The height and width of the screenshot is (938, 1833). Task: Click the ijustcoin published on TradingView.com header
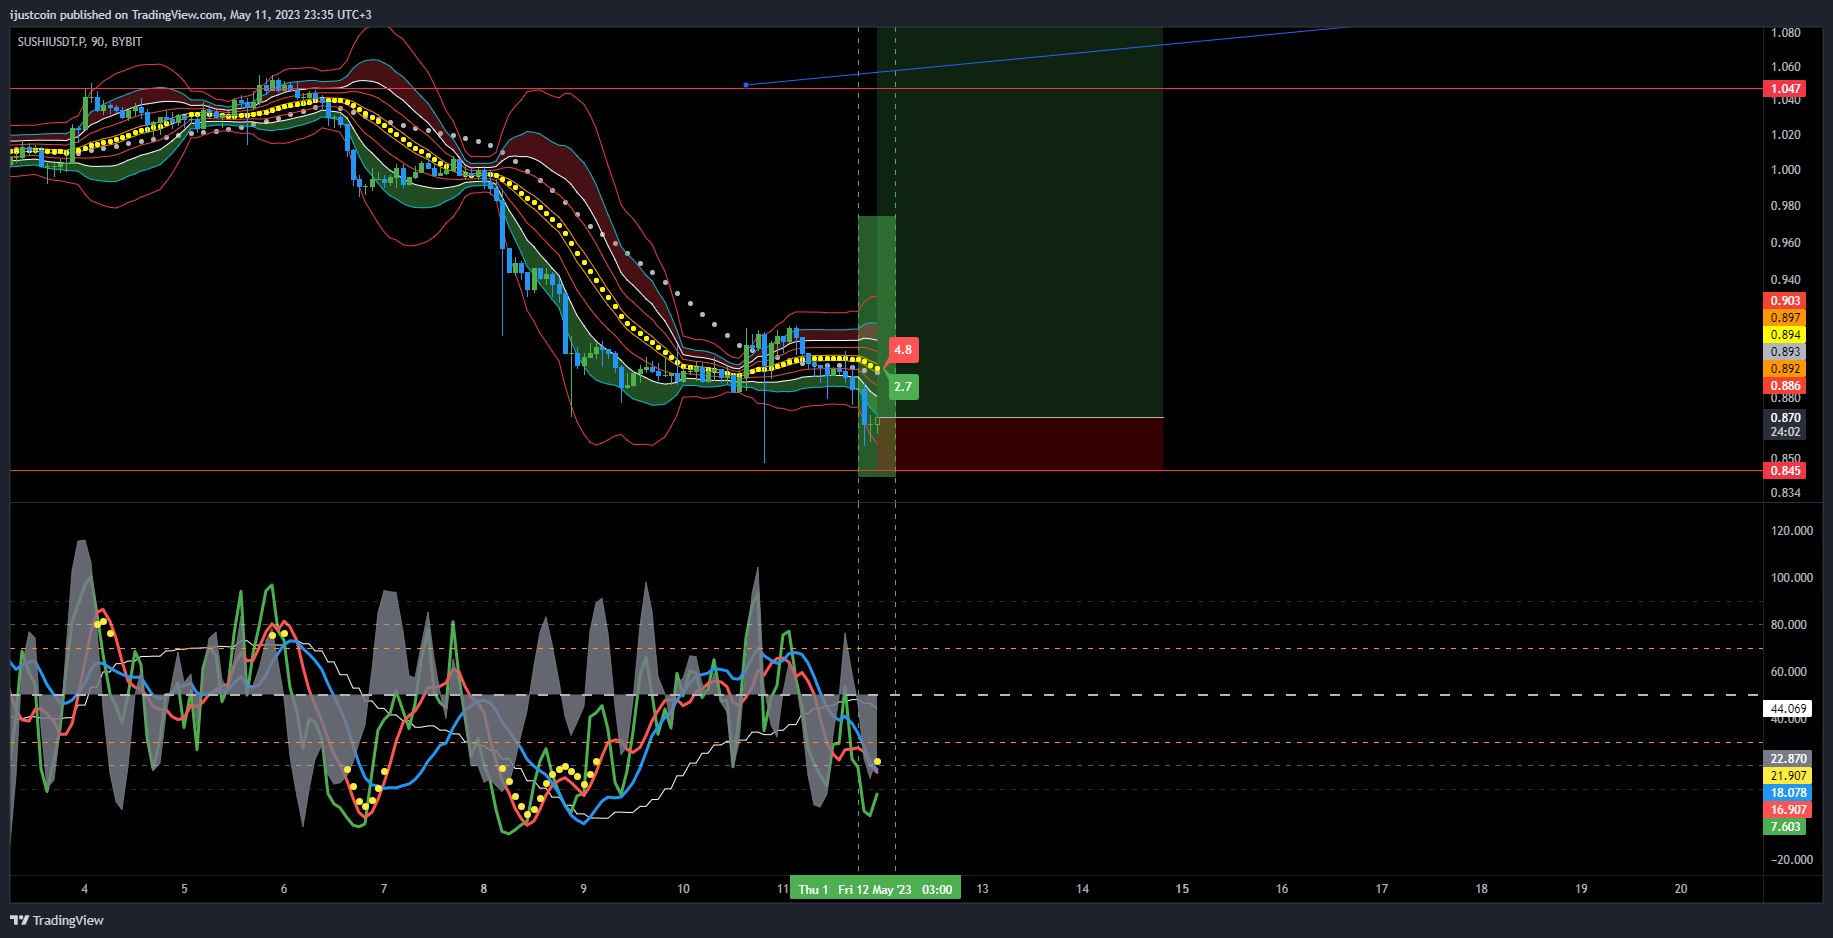tap(190, 15)
